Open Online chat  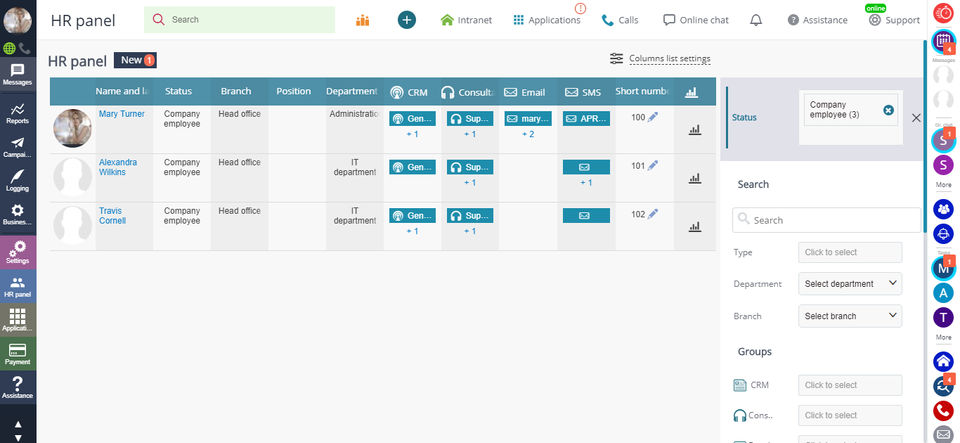[x=696, y=20]
